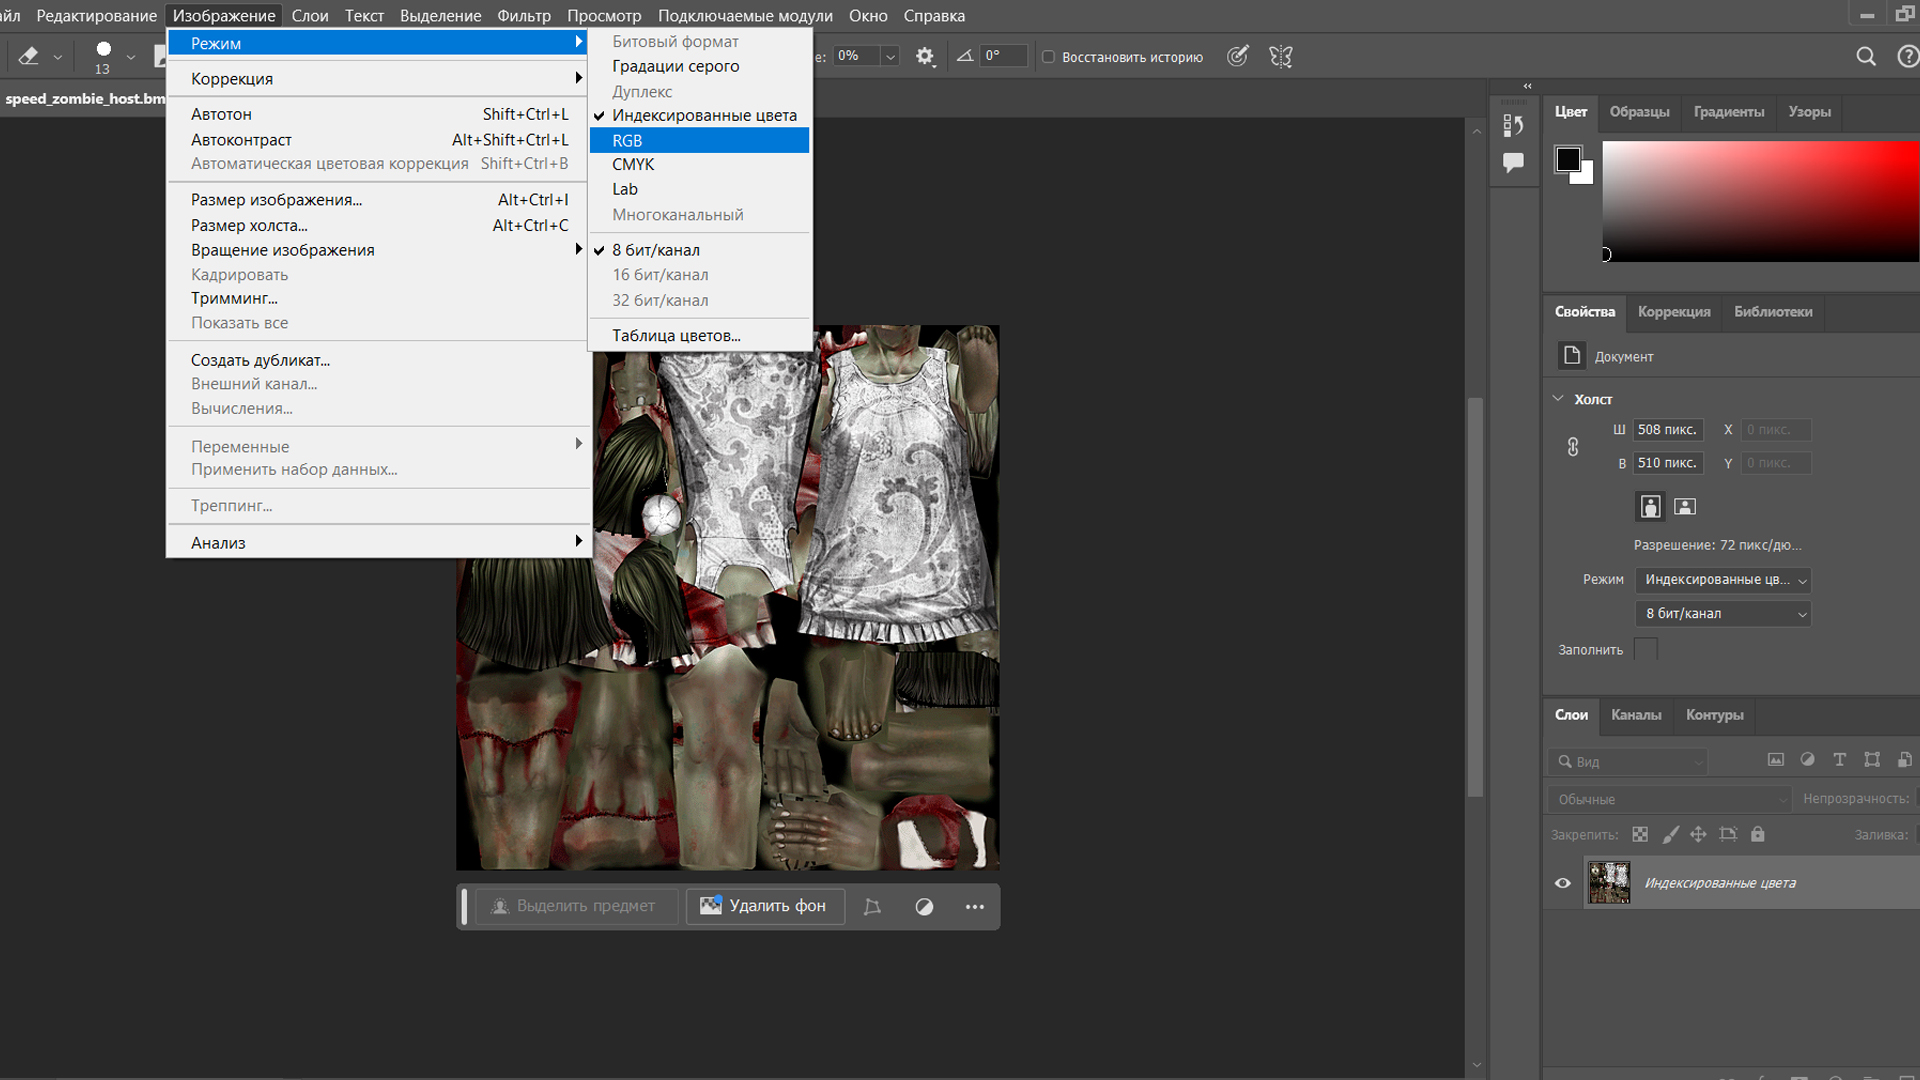Switch to Каналы tab
Viewport: 1920px width, 1080px height.
click(x=1636, y=715)
